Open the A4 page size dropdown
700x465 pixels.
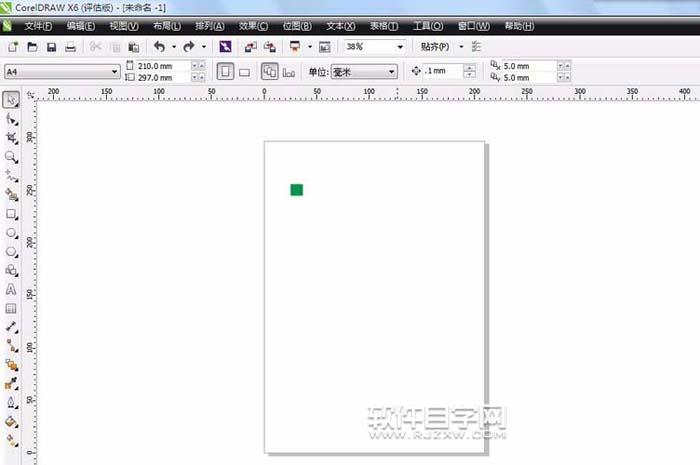click(x=114, y=71)
